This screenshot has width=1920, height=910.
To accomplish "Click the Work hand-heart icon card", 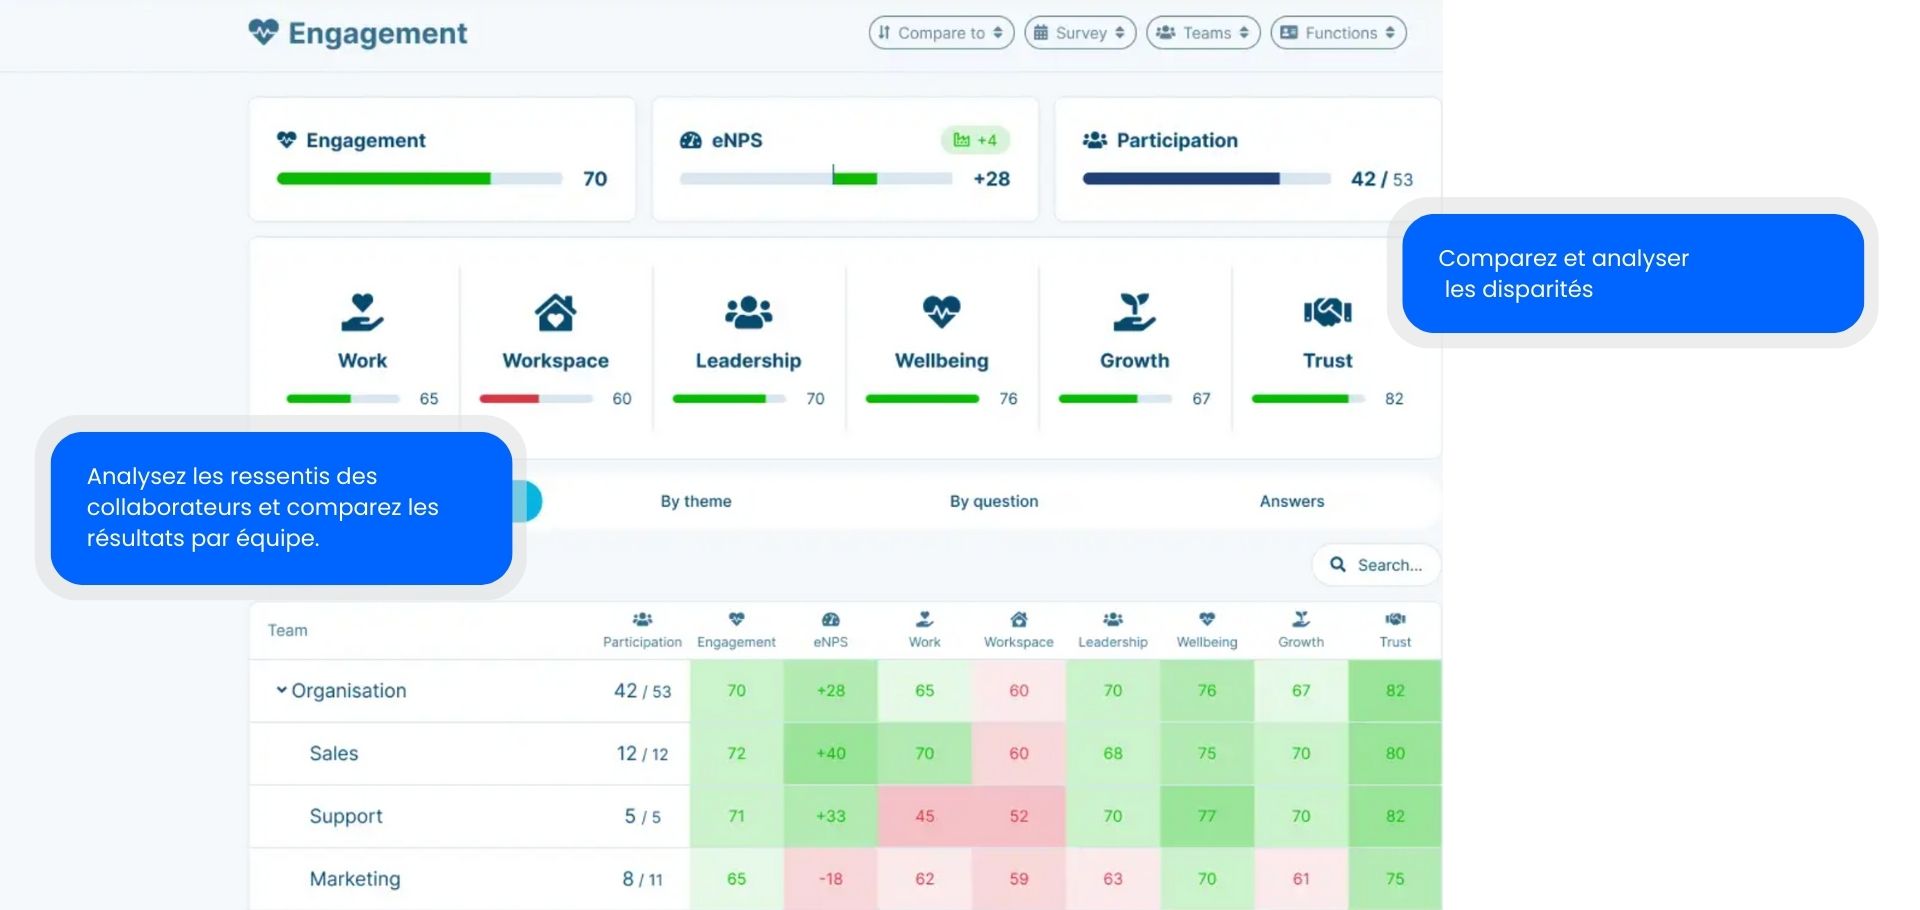I will 362,312.
